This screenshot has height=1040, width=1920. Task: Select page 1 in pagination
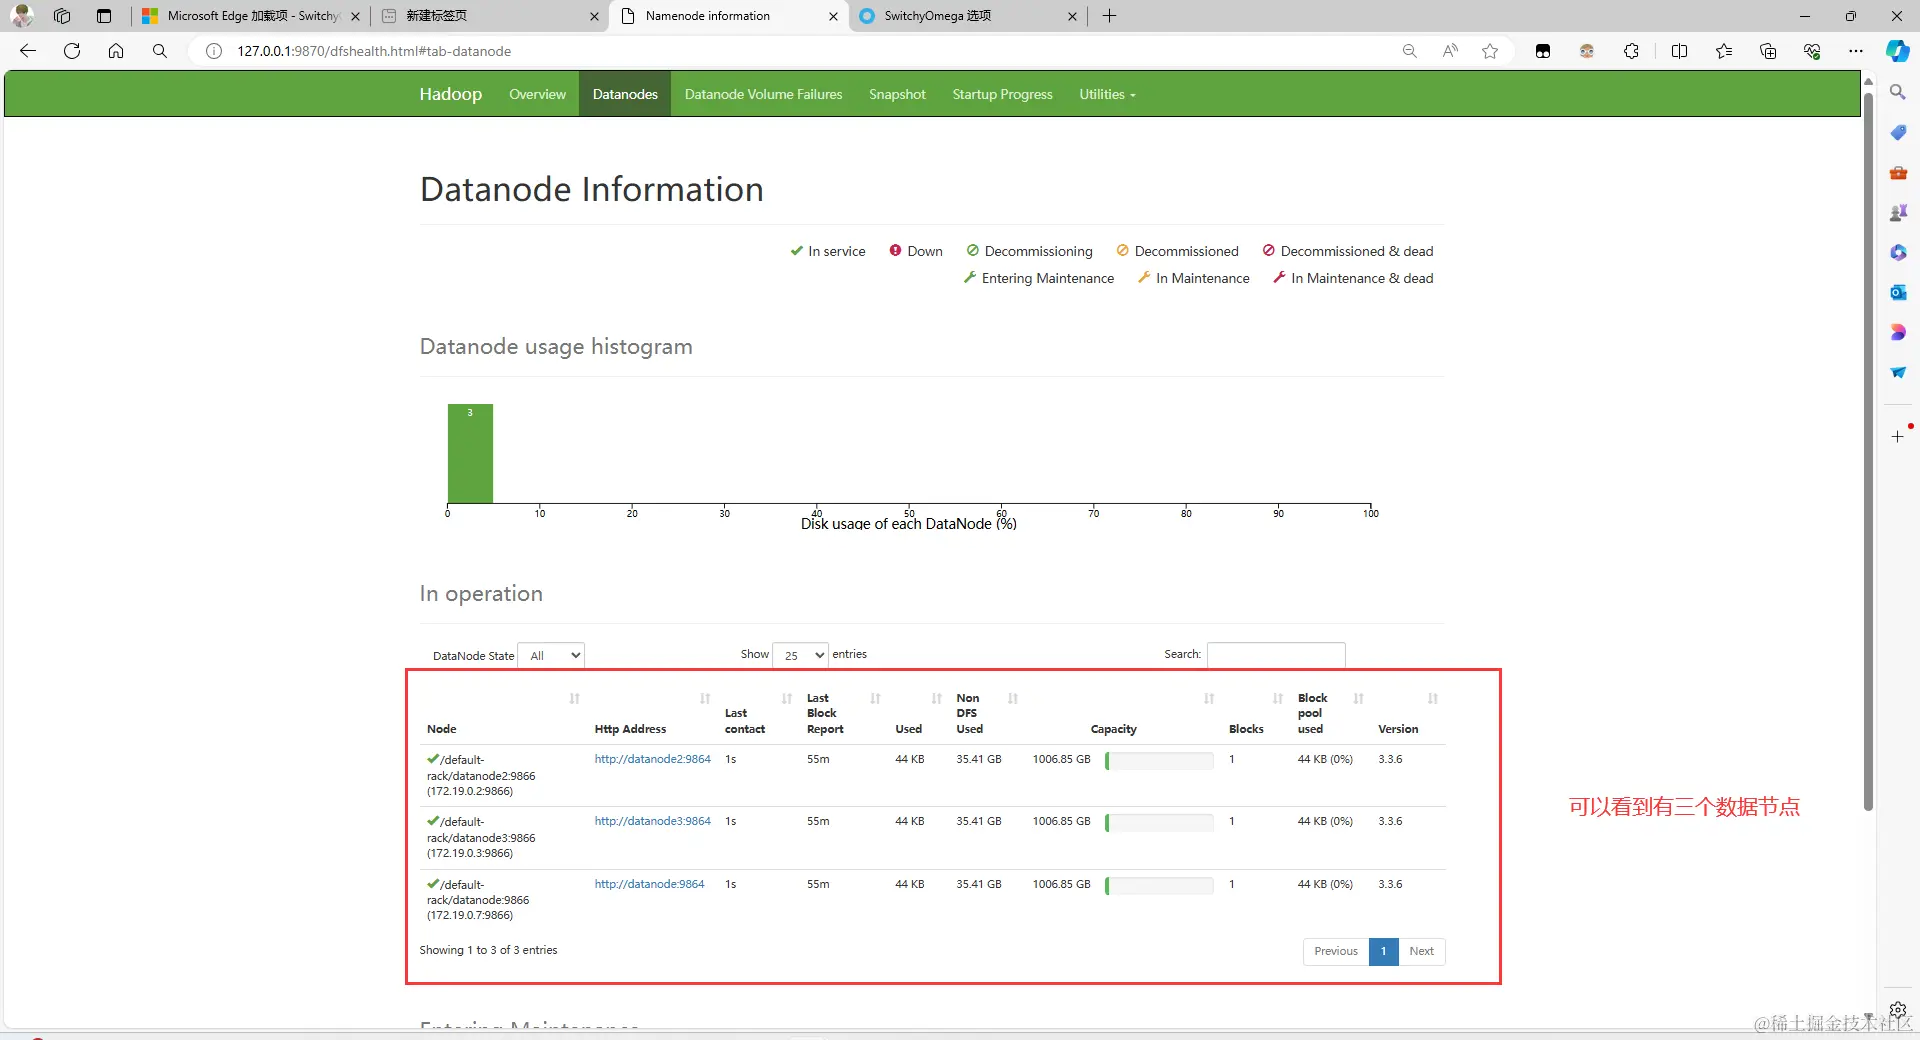tap(1383, 951)
